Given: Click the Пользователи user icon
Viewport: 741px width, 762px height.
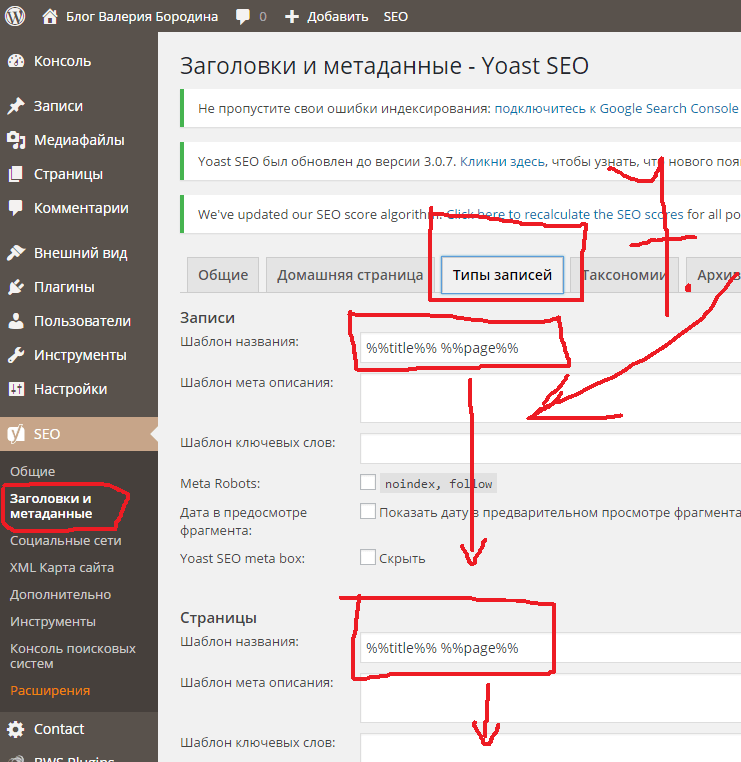Looking at the screenshot, I should click(x=16, y=321).
